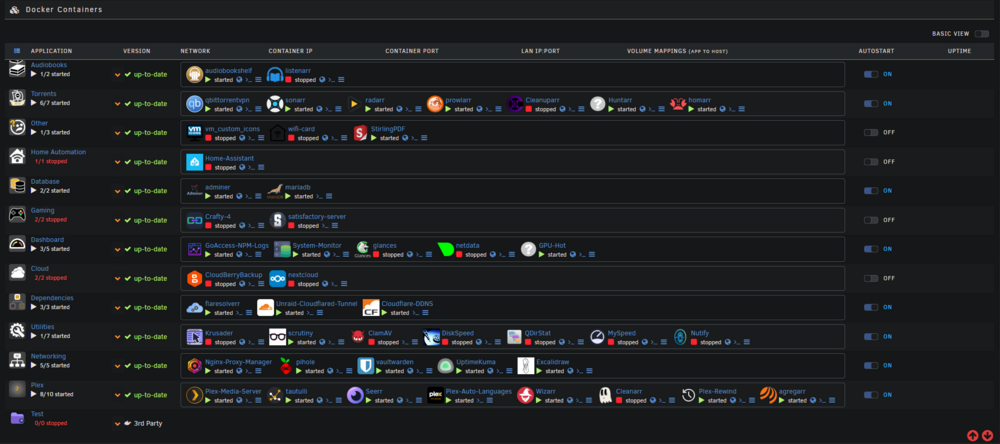
Task: Click the audiobookshelf container icon
Action: point(195,75)
